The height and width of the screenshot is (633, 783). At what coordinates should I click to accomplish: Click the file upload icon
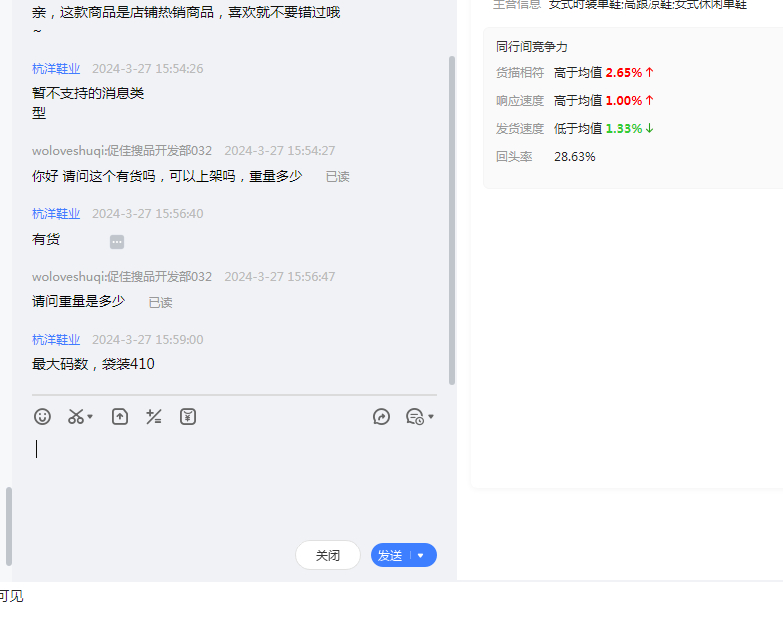click(x=120, y=417)
